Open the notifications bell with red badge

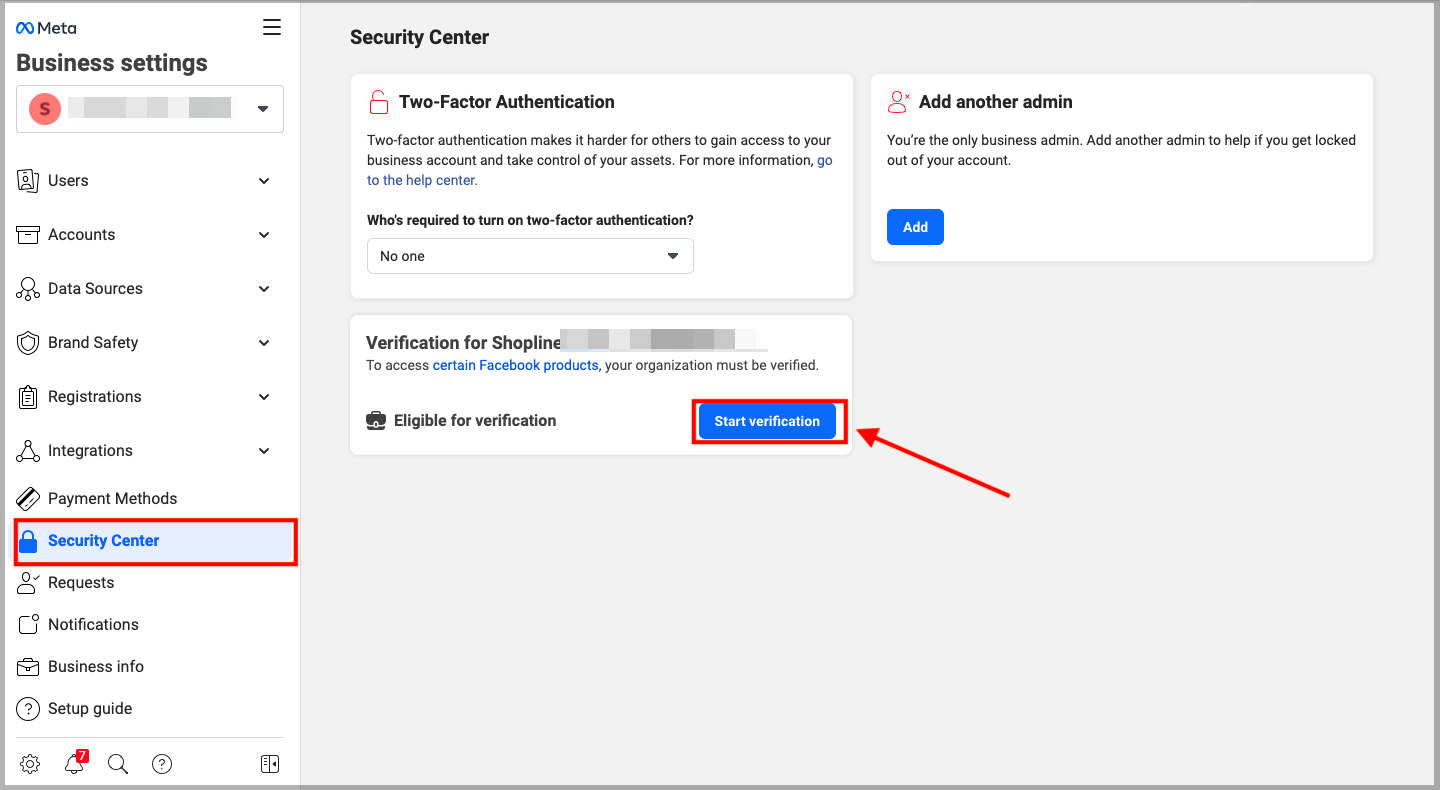coord(75,764)
